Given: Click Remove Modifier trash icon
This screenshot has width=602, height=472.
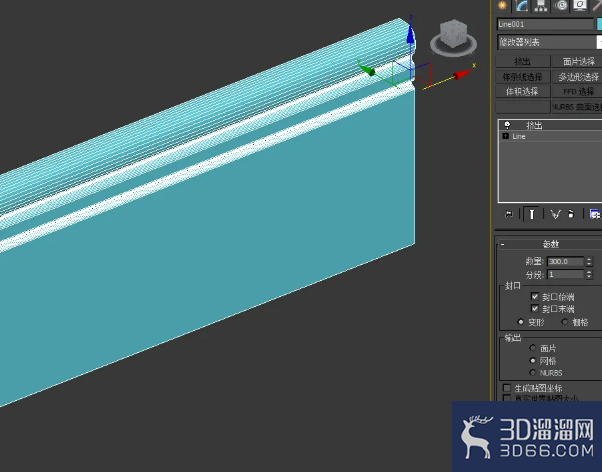Looking at the screenshot, I should point(571,214).
